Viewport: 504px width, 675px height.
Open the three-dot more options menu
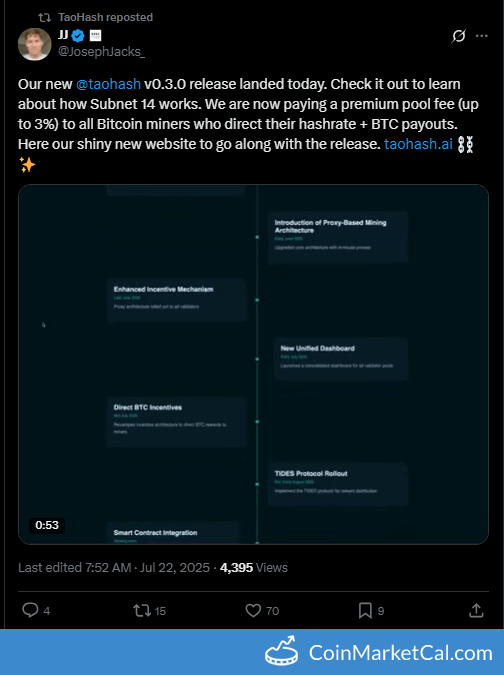[x=482, y=36]
